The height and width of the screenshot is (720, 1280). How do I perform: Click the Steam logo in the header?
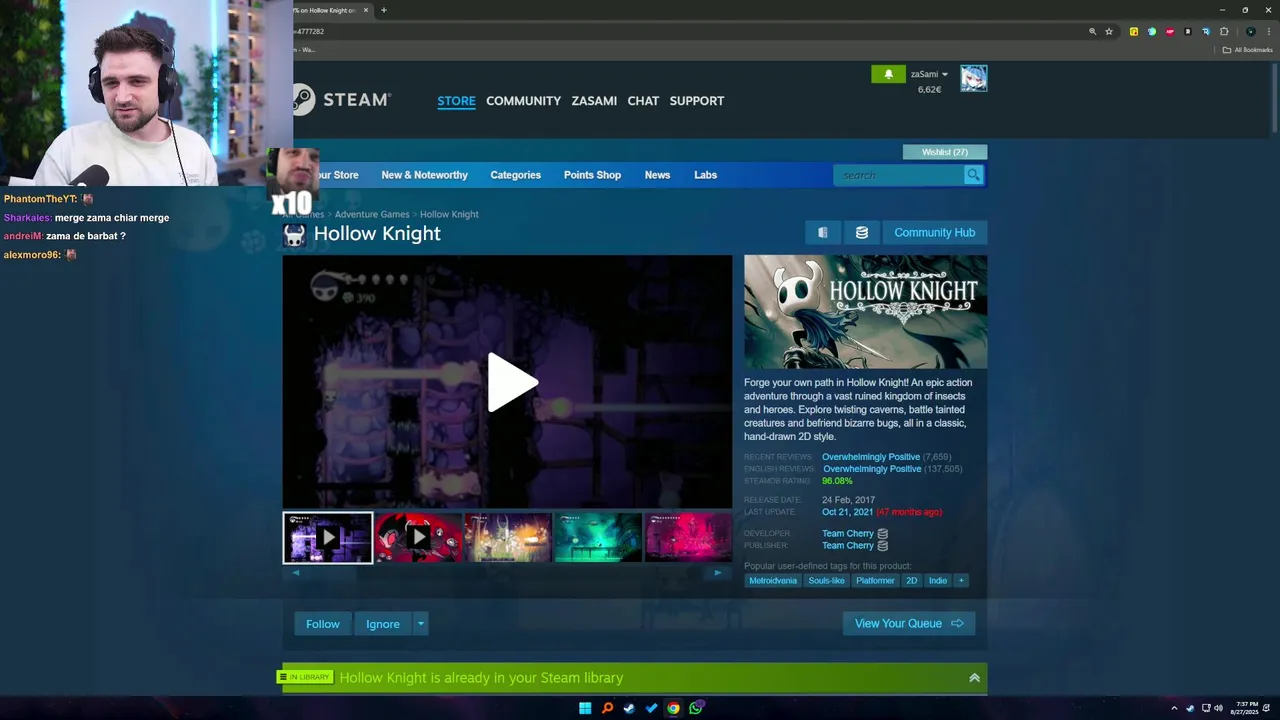pos(343,100)
